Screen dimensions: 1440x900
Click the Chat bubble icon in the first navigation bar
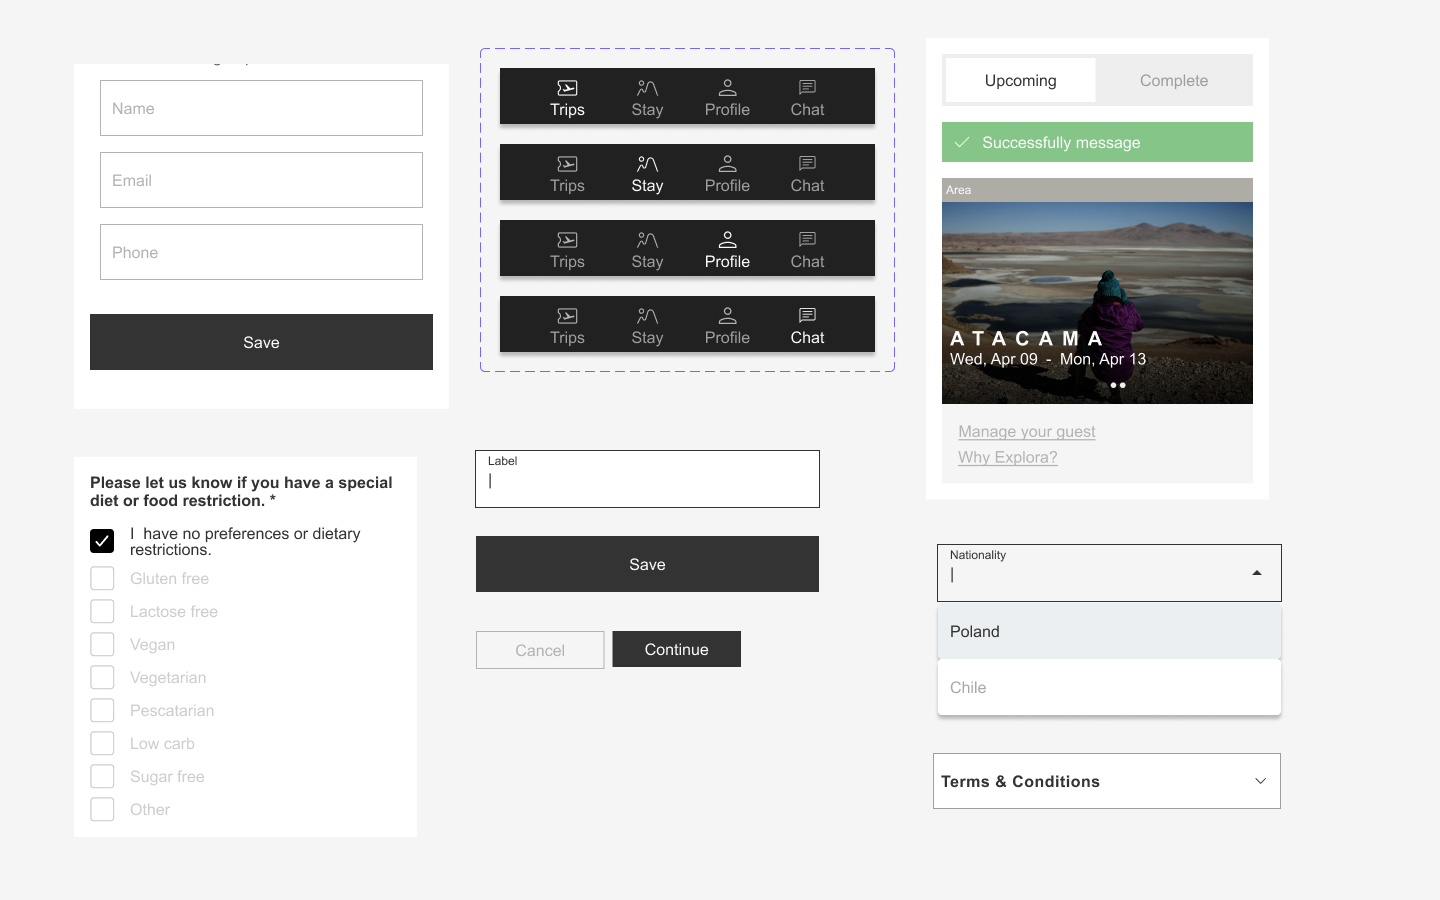807,87
